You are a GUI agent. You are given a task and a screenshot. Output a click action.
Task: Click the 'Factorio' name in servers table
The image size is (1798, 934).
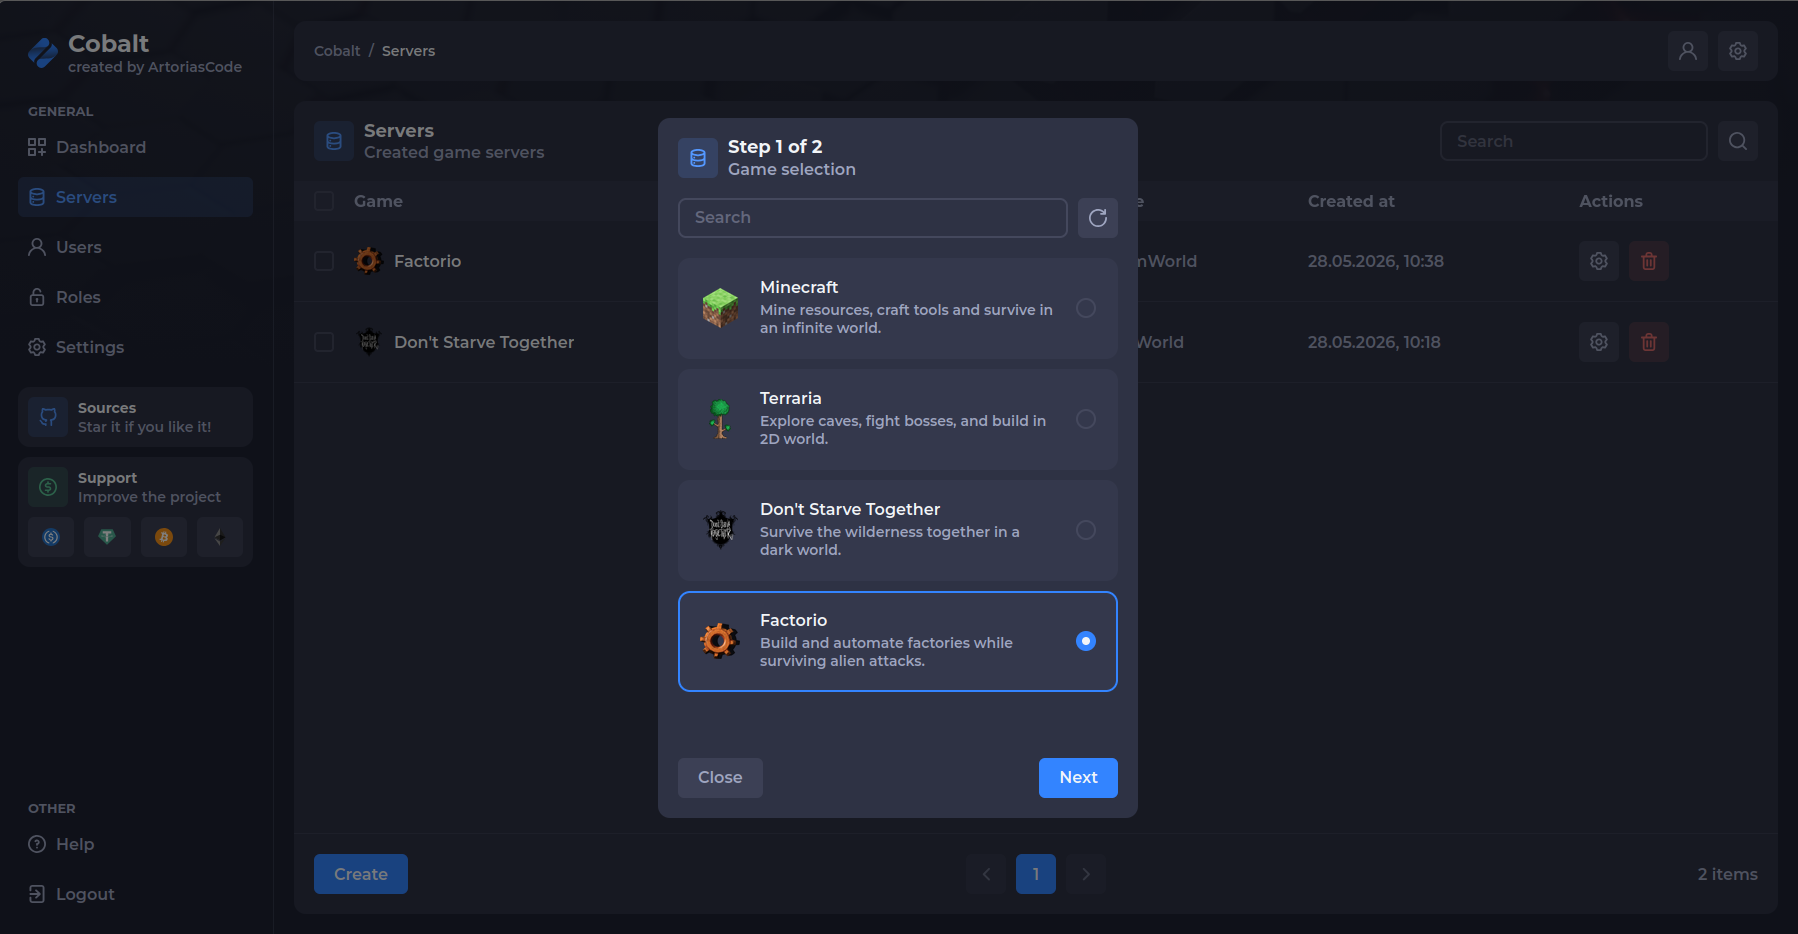coord(427,261)
